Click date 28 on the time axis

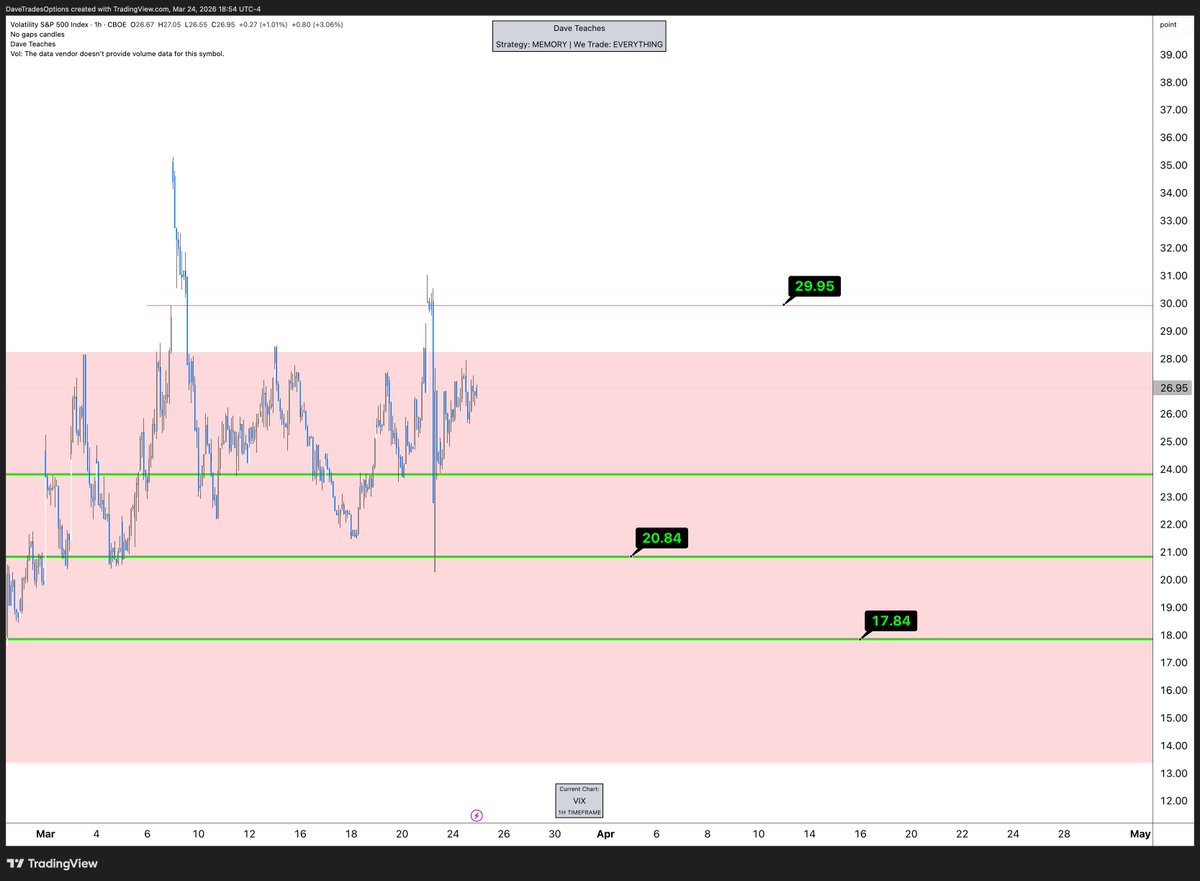(1064, 833)
